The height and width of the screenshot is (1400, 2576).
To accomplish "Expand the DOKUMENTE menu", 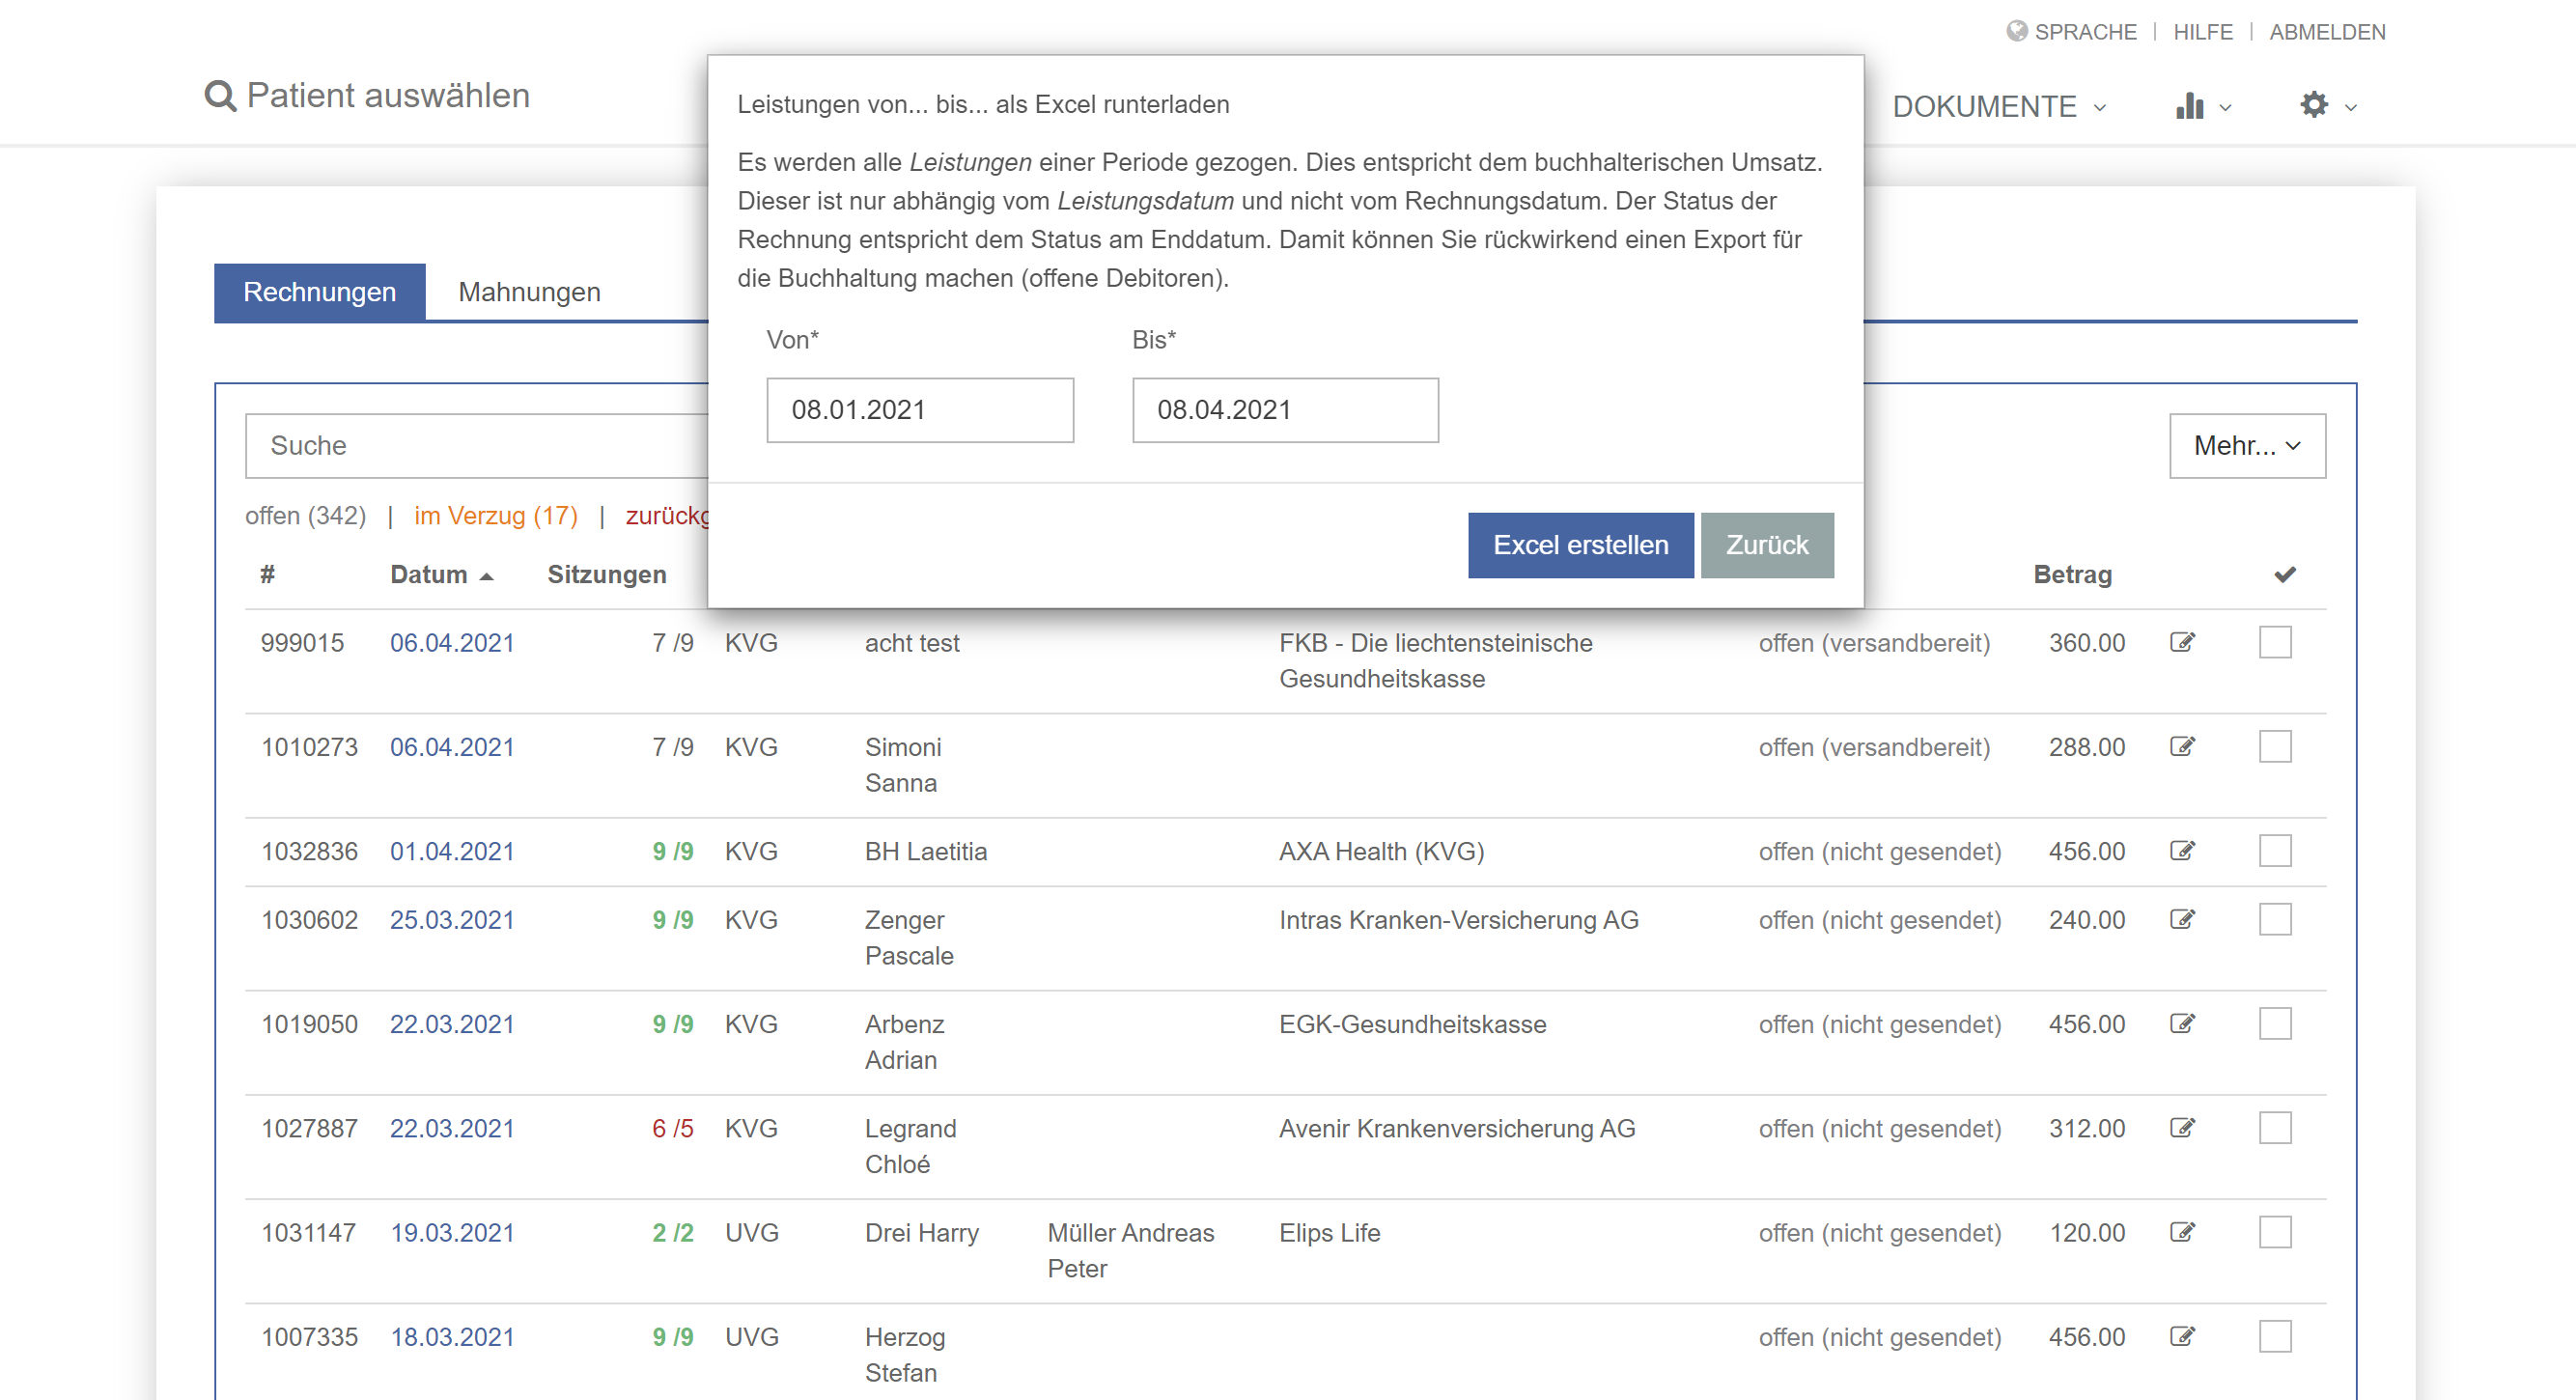I will coord(1999,106).
